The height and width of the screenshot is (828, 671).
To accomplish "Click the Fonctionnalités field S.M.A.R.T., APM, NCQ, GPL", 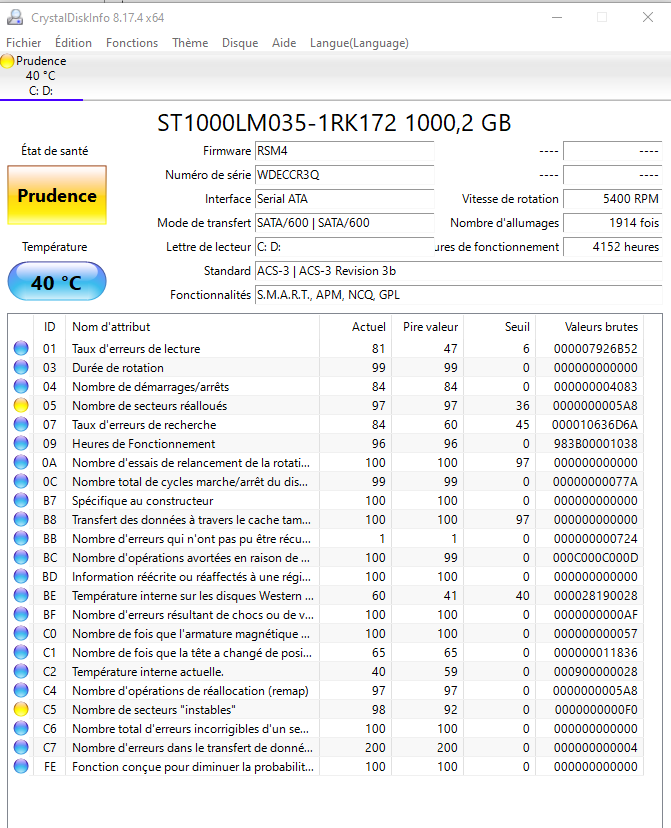I will click(458, 295).
